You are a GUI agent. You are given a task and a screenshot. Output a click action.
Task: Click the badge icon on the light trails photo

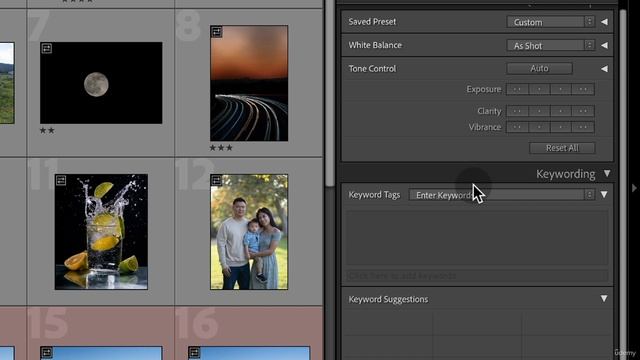click(x=217, y=32)
